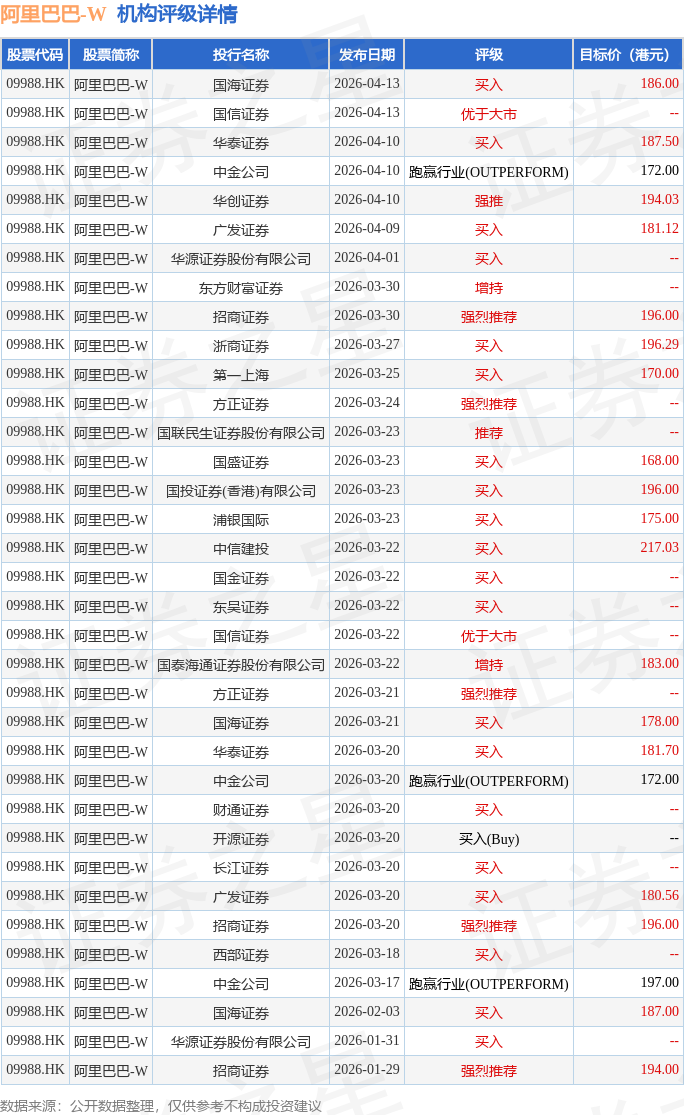Click the 2026-03-18 publish date

[x=367, y=954]
